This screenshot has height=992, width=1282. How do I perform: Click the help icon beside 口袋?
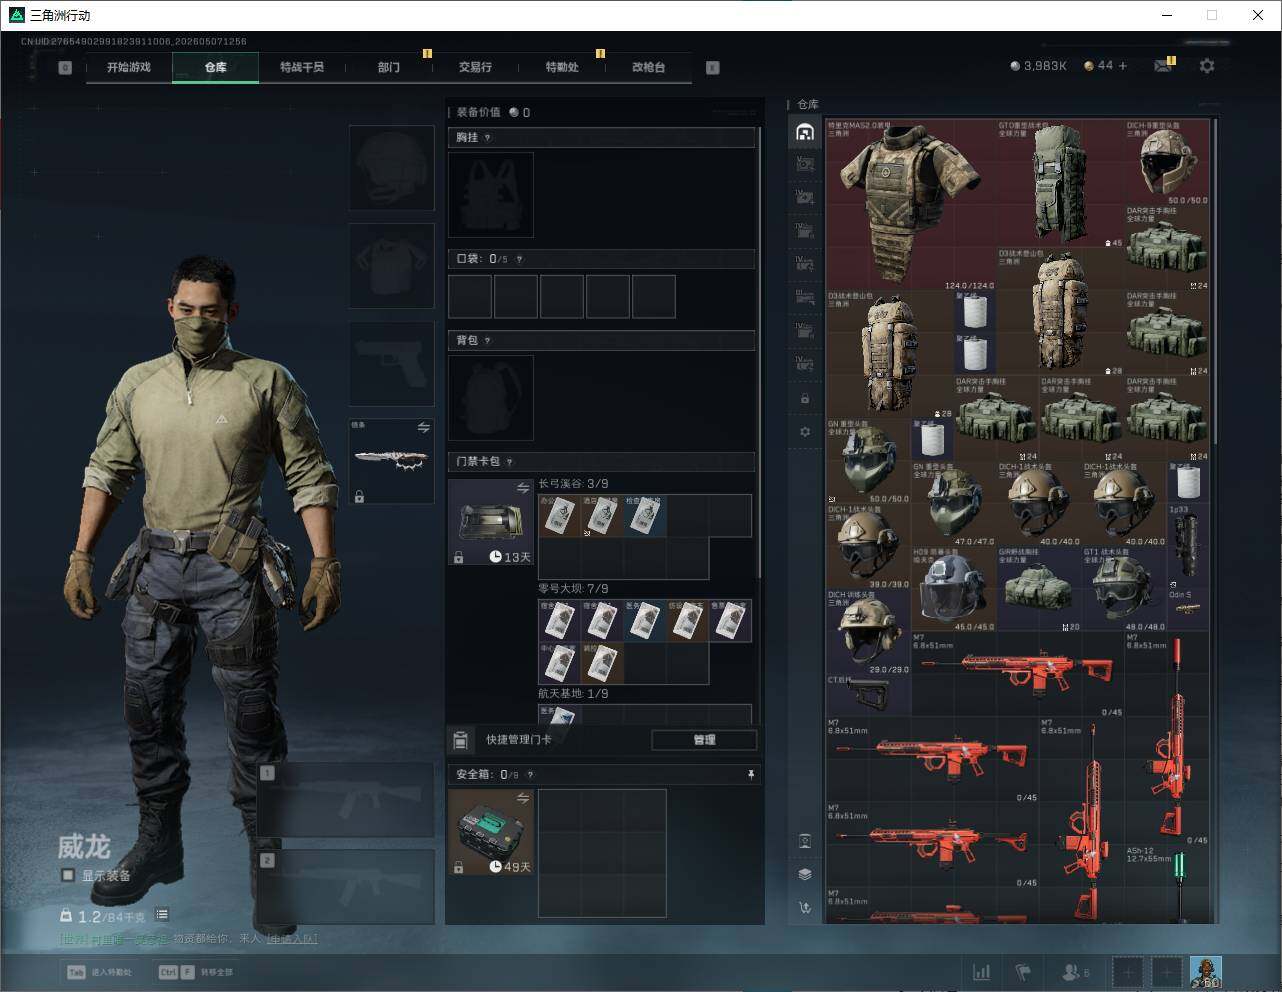pyautogui.click(x=519, y=259)
